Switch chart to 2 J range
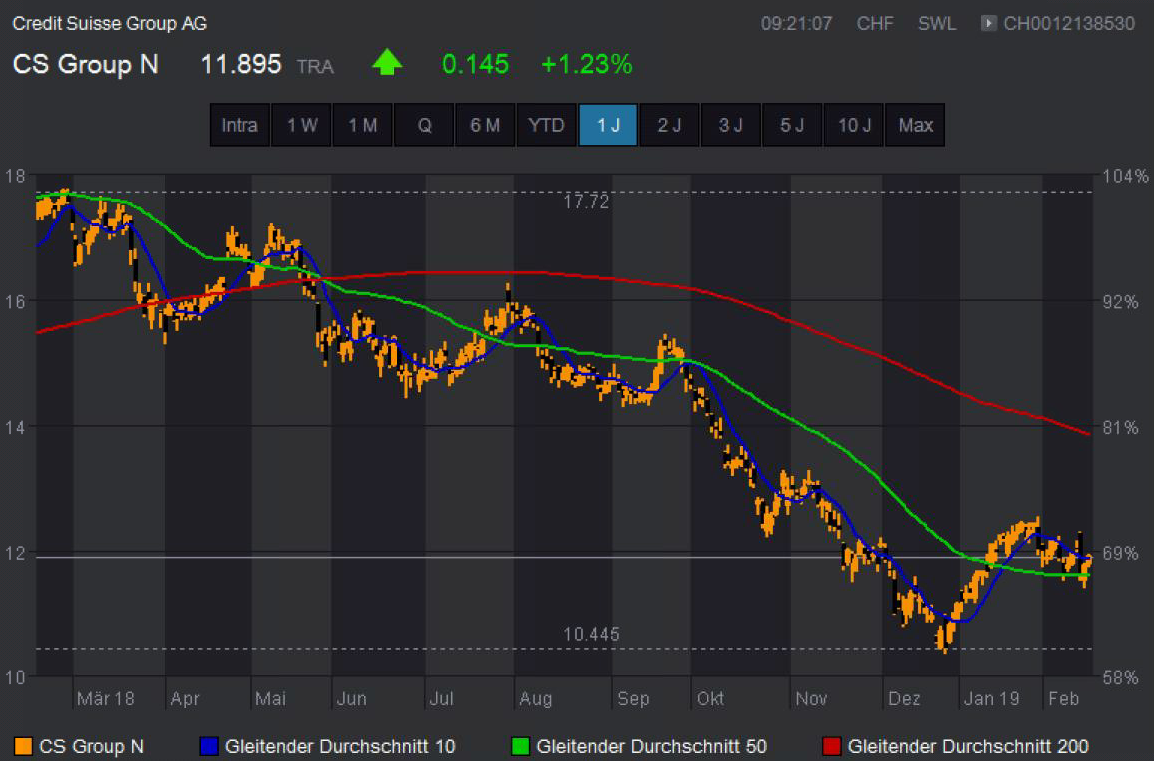Screen dimensions: 1154x761 [x=669, y=125]
